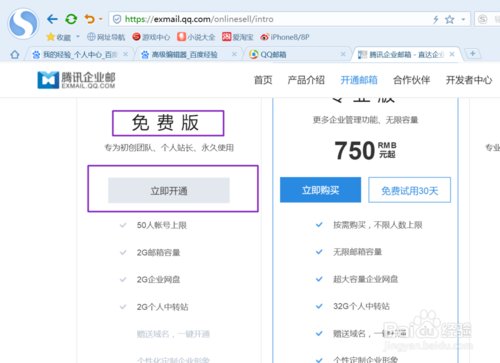Click the home icon in tab bar
This screenshot has width=500, height=363.
pos(15,54)
